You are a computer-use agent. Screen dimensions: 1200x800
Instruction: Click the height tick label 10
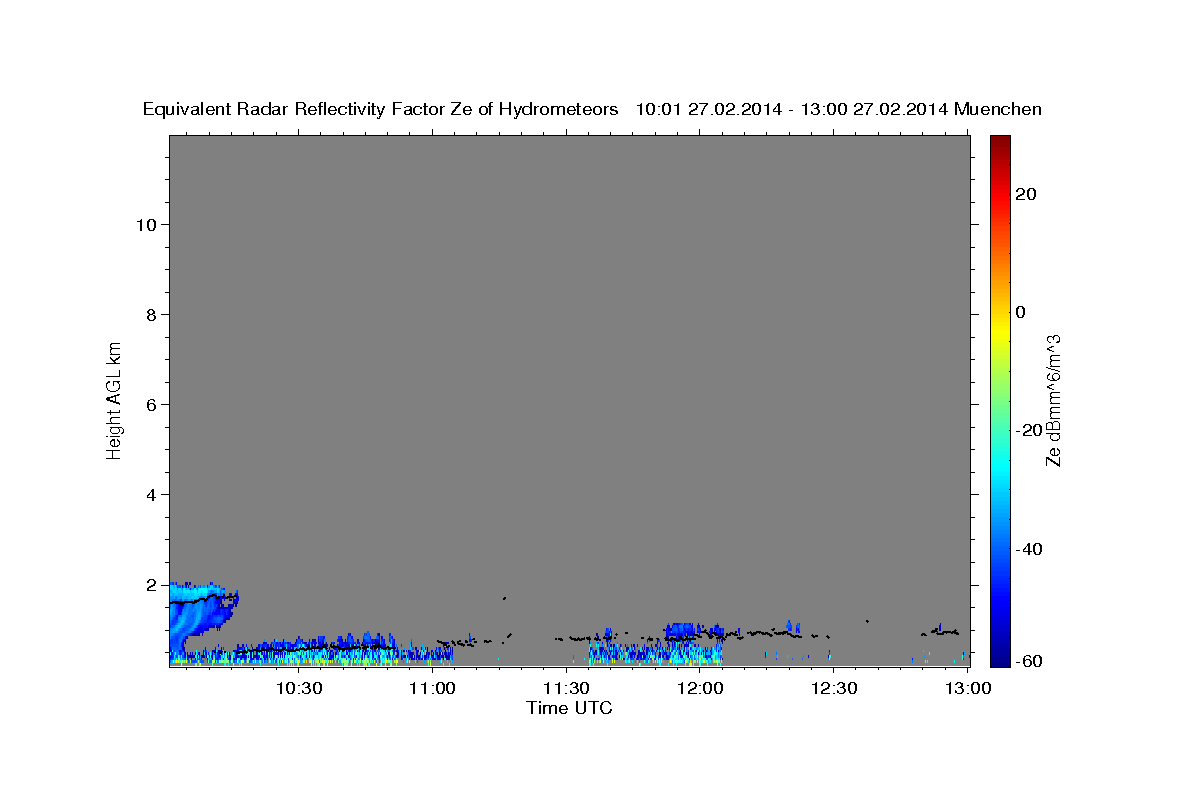[x=148, y=225]
